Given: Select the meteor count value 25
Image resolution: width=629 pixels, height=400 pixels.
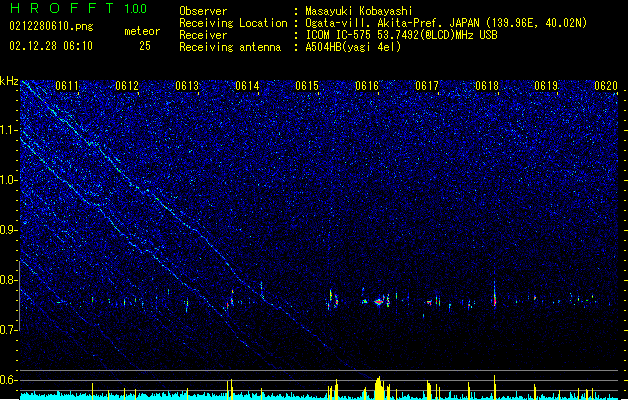Looking at the screenshot, I should (145, 46).
